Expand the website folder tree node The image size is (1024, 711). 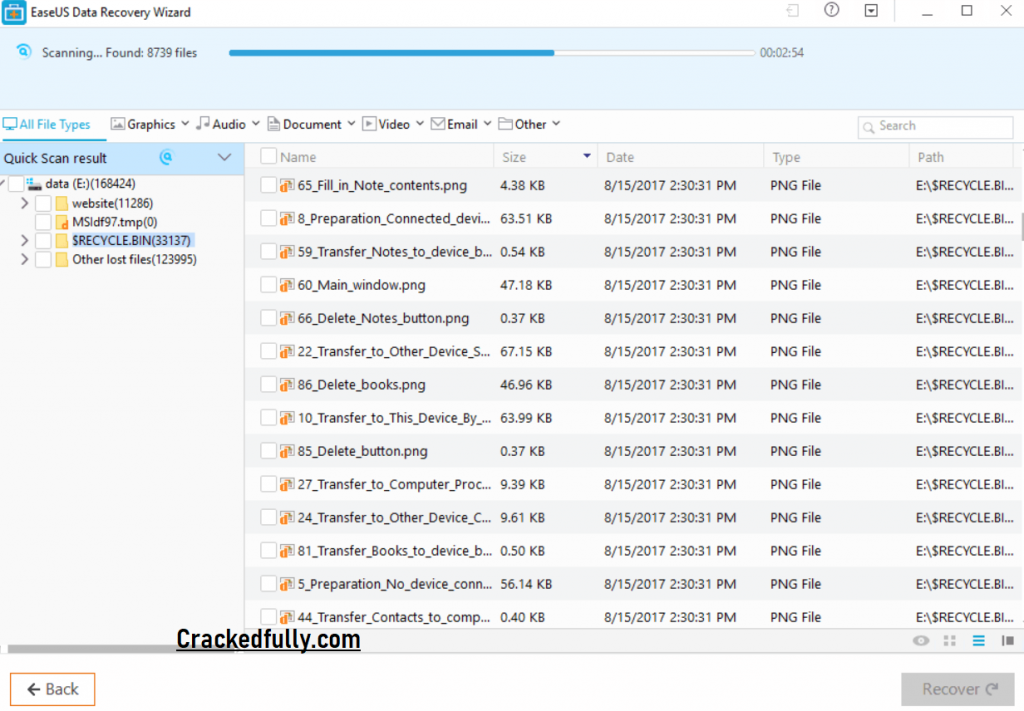[24, 203]
